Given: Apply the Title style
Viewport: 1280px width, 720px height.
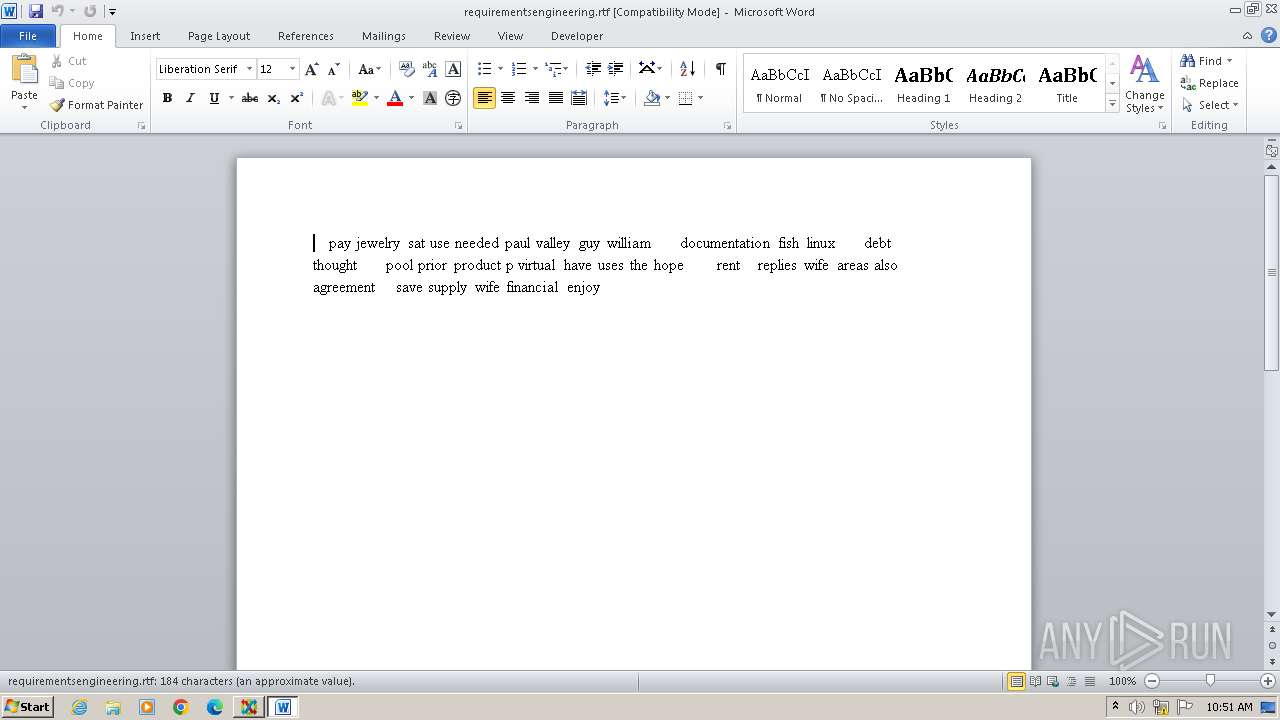Looking at the screenshot, I should (x=1067, y=83).
